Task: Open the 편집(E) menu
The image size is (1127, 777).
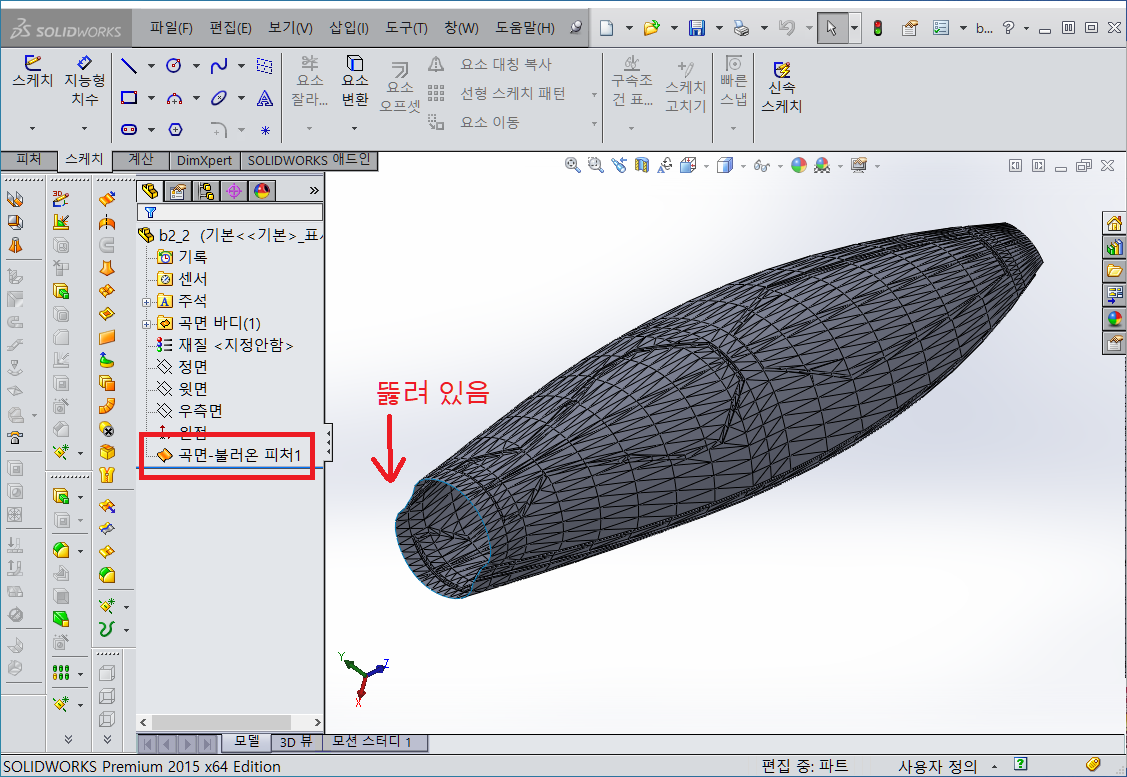Action: pos(230,28)
